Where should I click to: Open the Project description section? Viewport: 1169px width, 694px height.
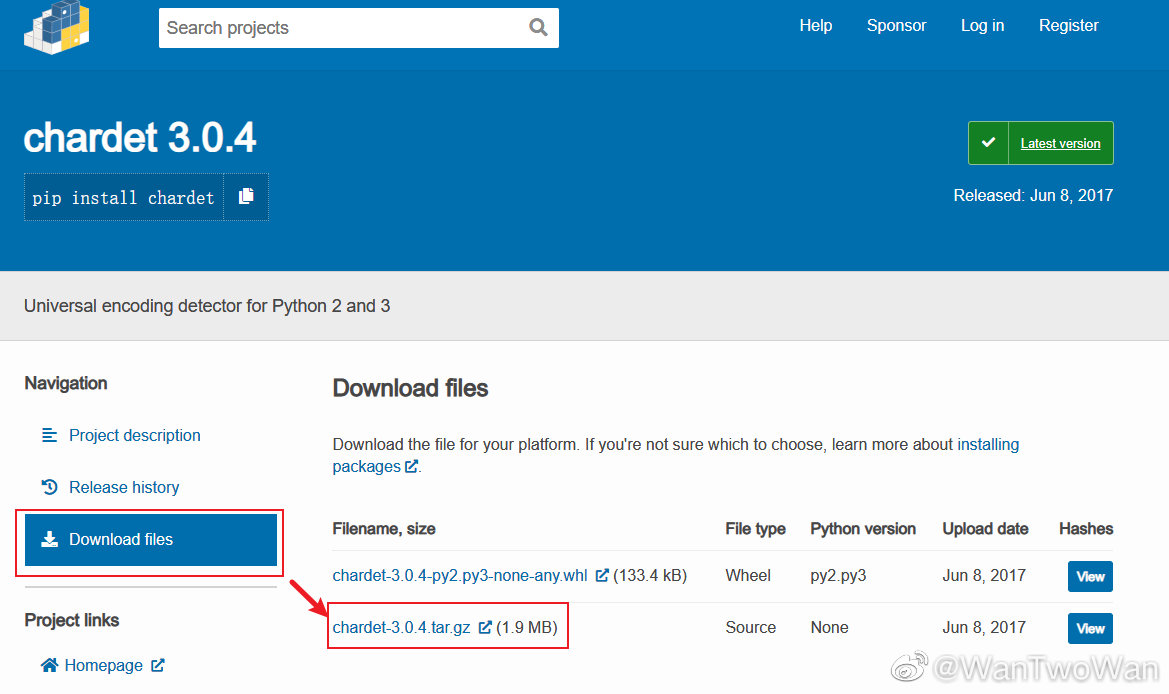click(134, 435)
